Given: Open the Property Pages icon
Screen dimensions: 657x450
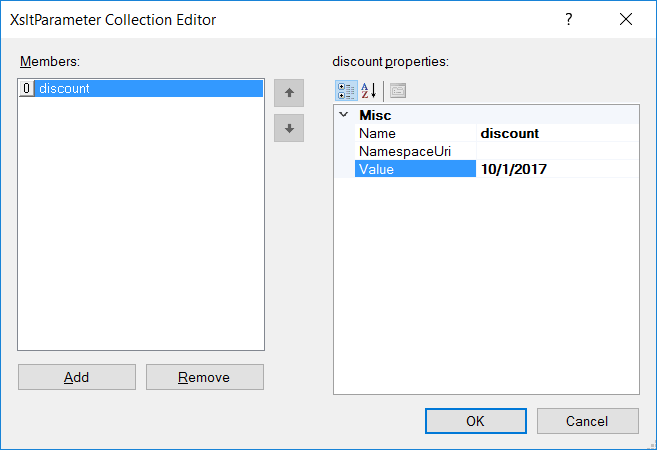Looking at the screenshot, I should (x=398, y=91).
